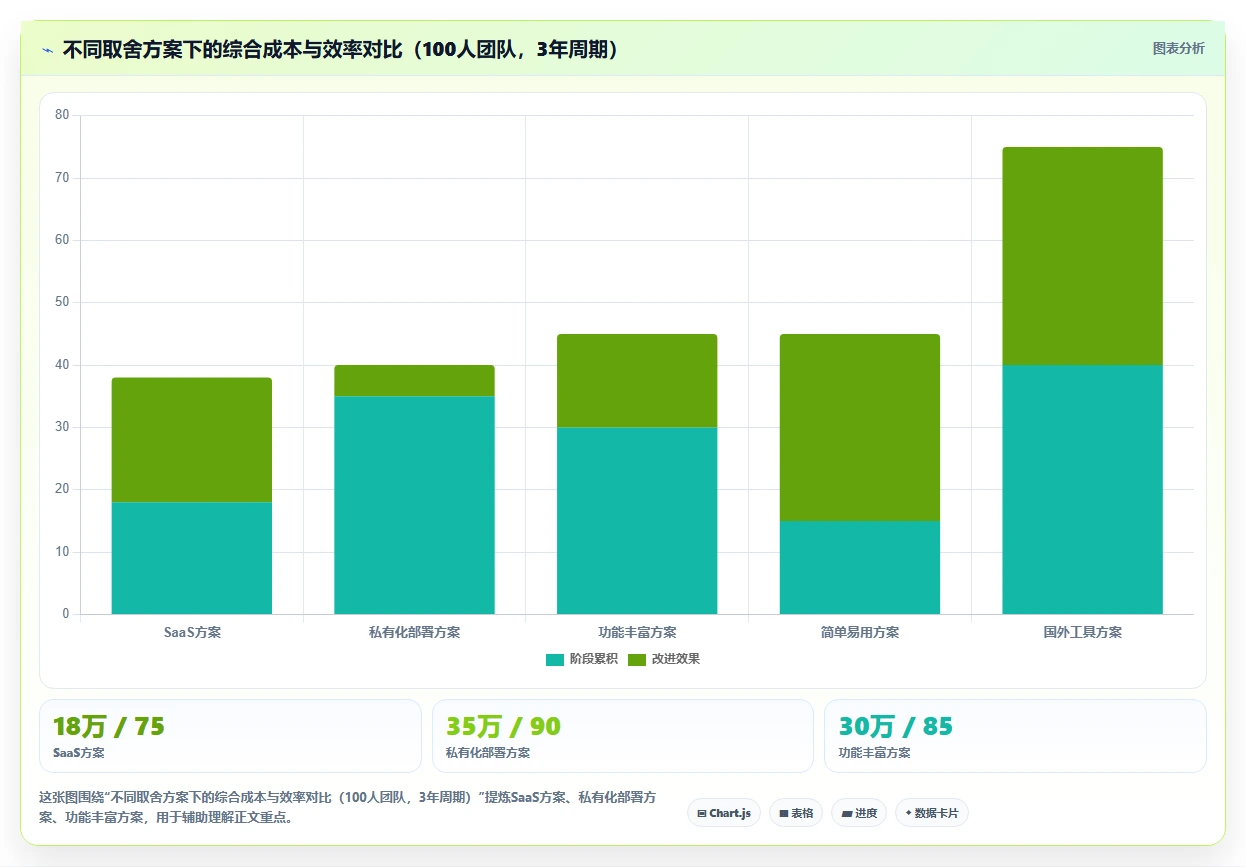Click the y-axis value 80
1246x867 pixels.
(x=62, y=115)
